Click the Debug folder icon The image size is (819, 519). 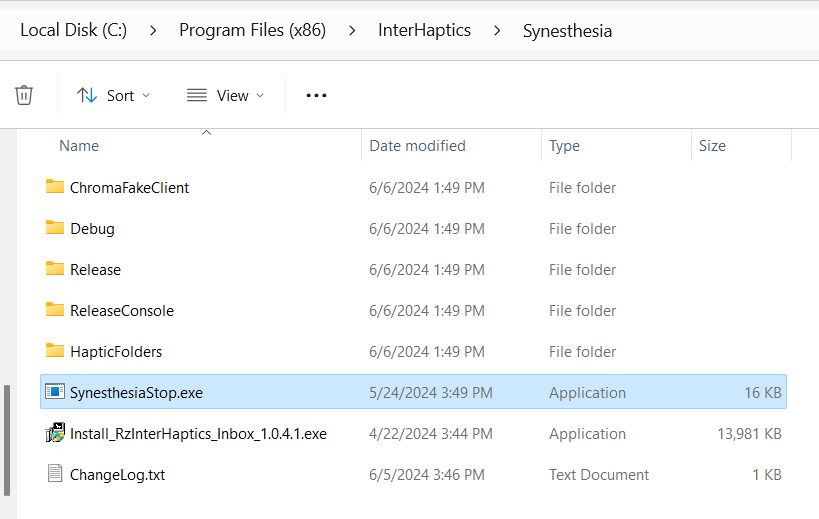(x=55, y=228)
